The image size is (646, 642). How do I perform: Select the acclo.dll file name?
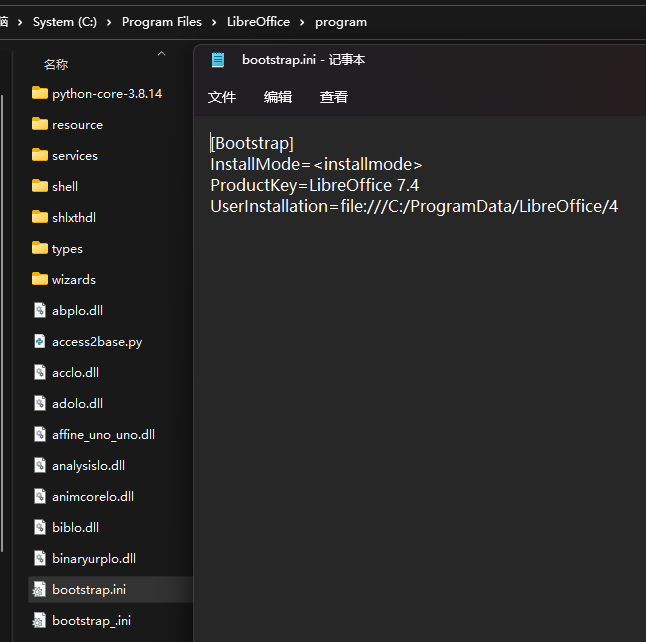point(75,373)
